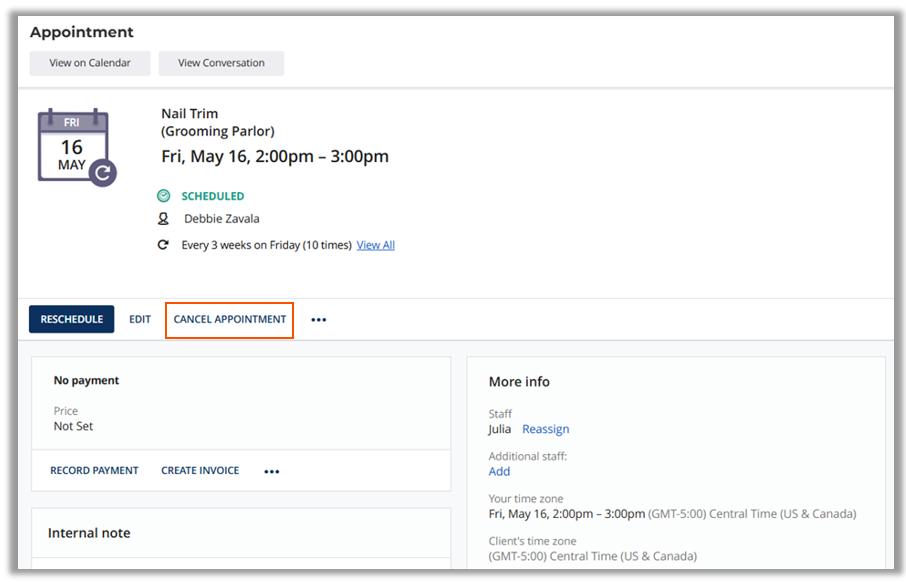
Task: Open more options next to Cancel Appointment
Action: pos(318,320)
